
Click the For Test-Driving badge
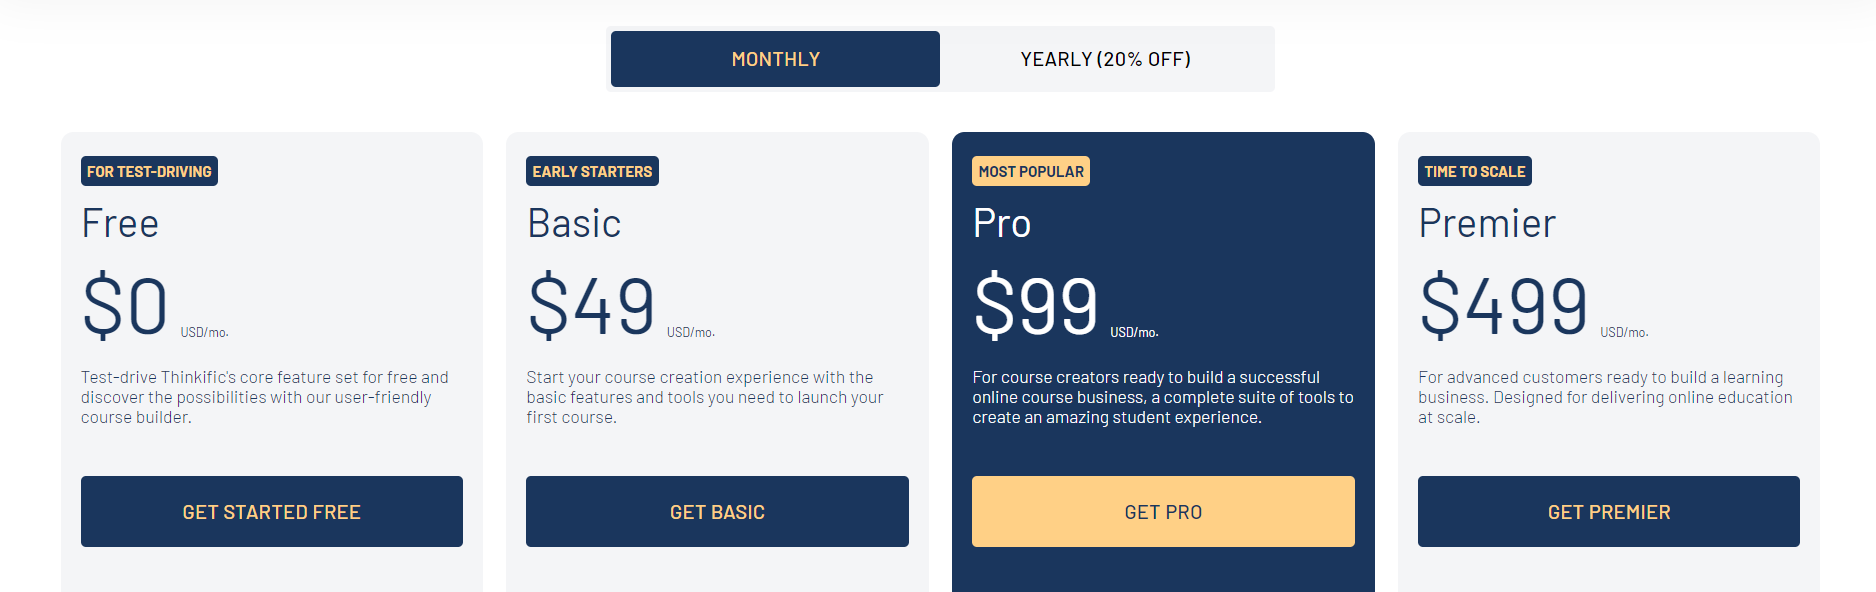[149, 171]
